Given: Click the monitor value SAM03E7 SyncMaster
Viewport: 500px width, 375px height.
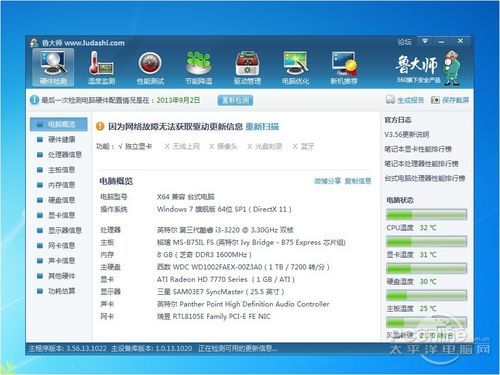Looking at the screenshot, I should (221, 292).
